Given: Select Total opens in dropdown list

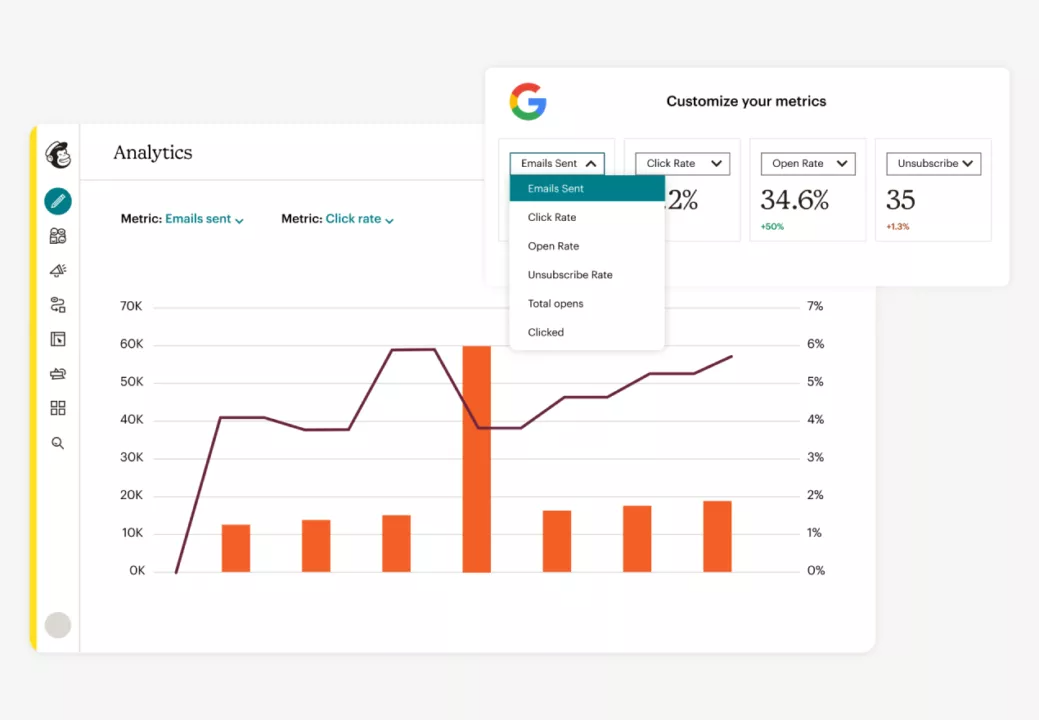Looking at the screenshot, I should [587, 303].
